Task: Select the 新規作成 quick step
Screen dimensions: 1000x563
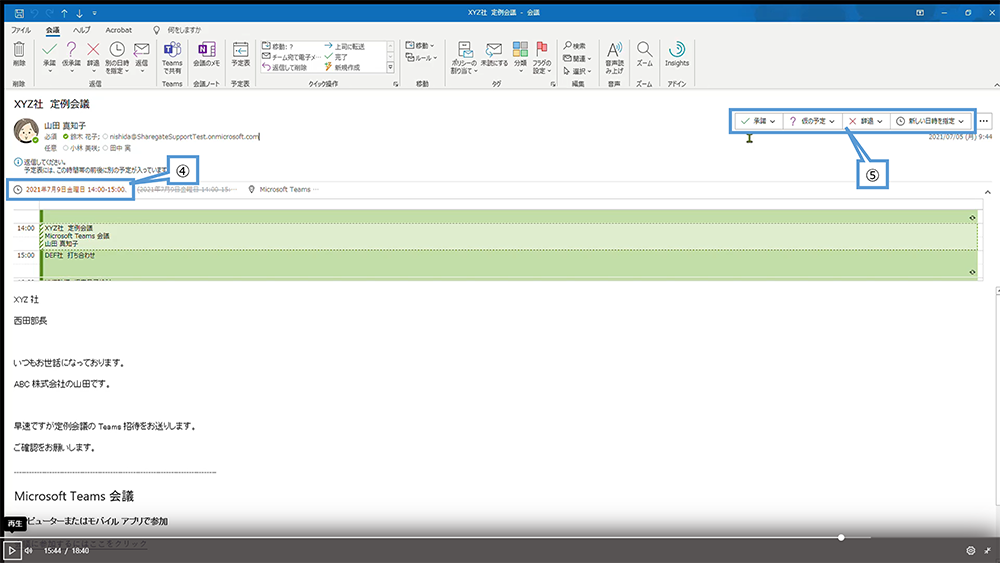Action: coord(342,67)
